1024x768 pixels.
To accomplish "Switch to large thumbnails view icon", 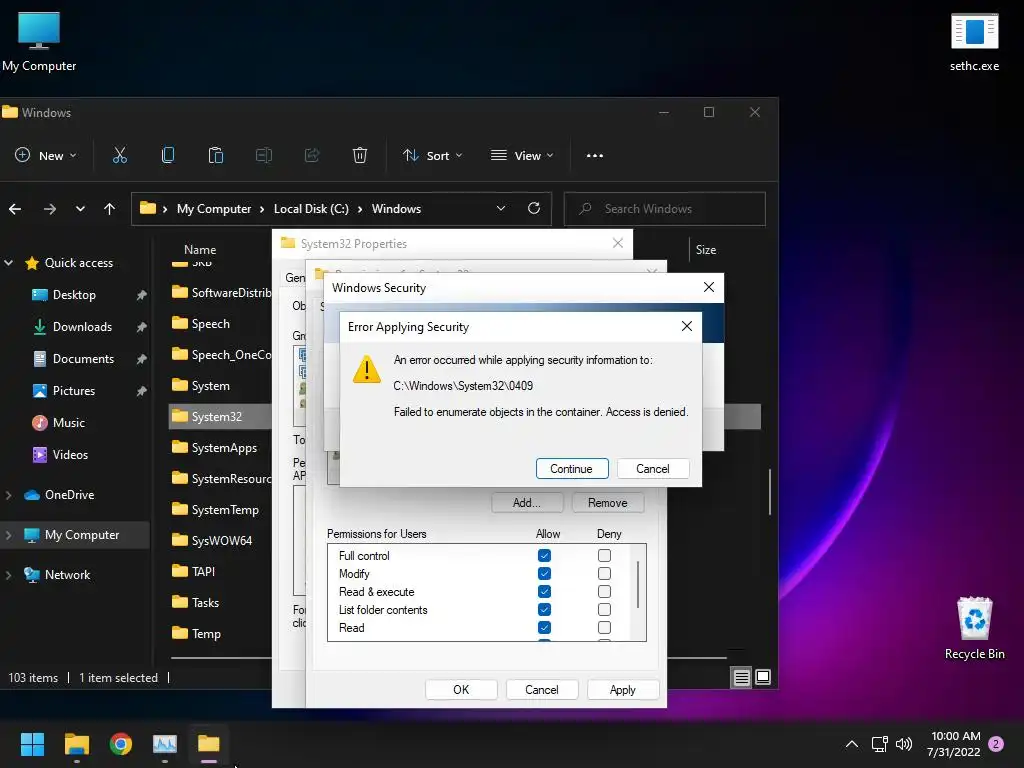I will (x=763, y=678).
